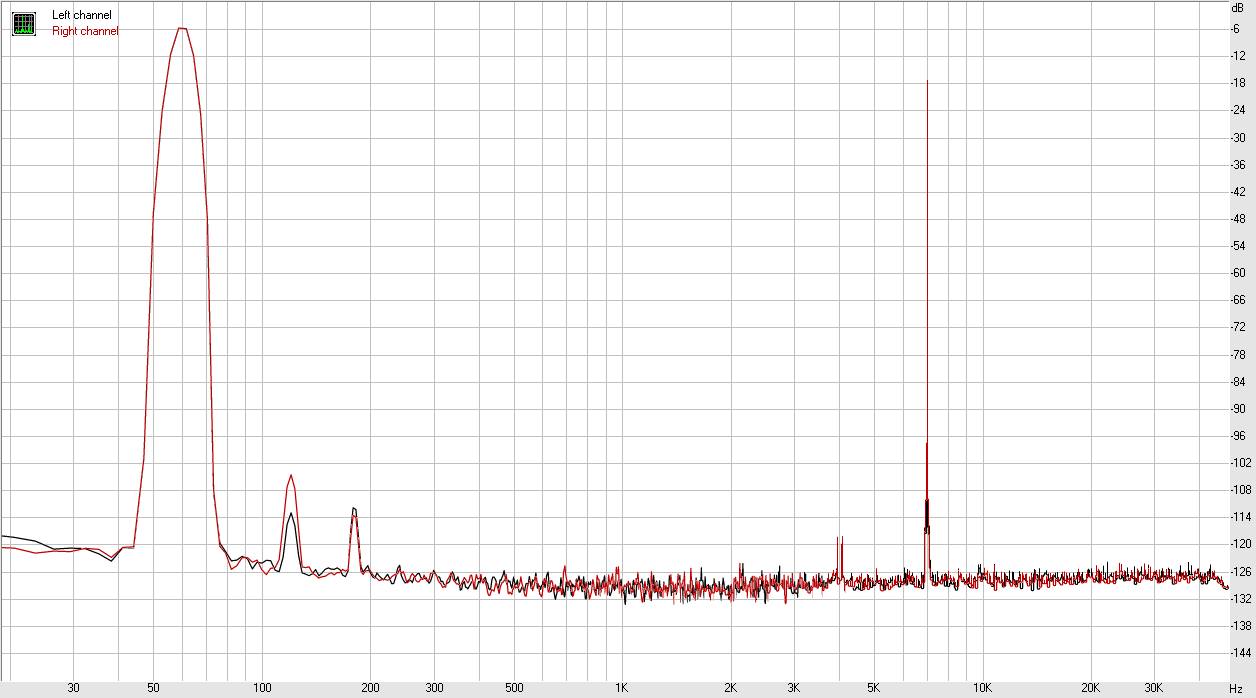Click the "-18" dB axis value
The width and height of the screenshot is (1256, 698).
(x=1238, y=83)
